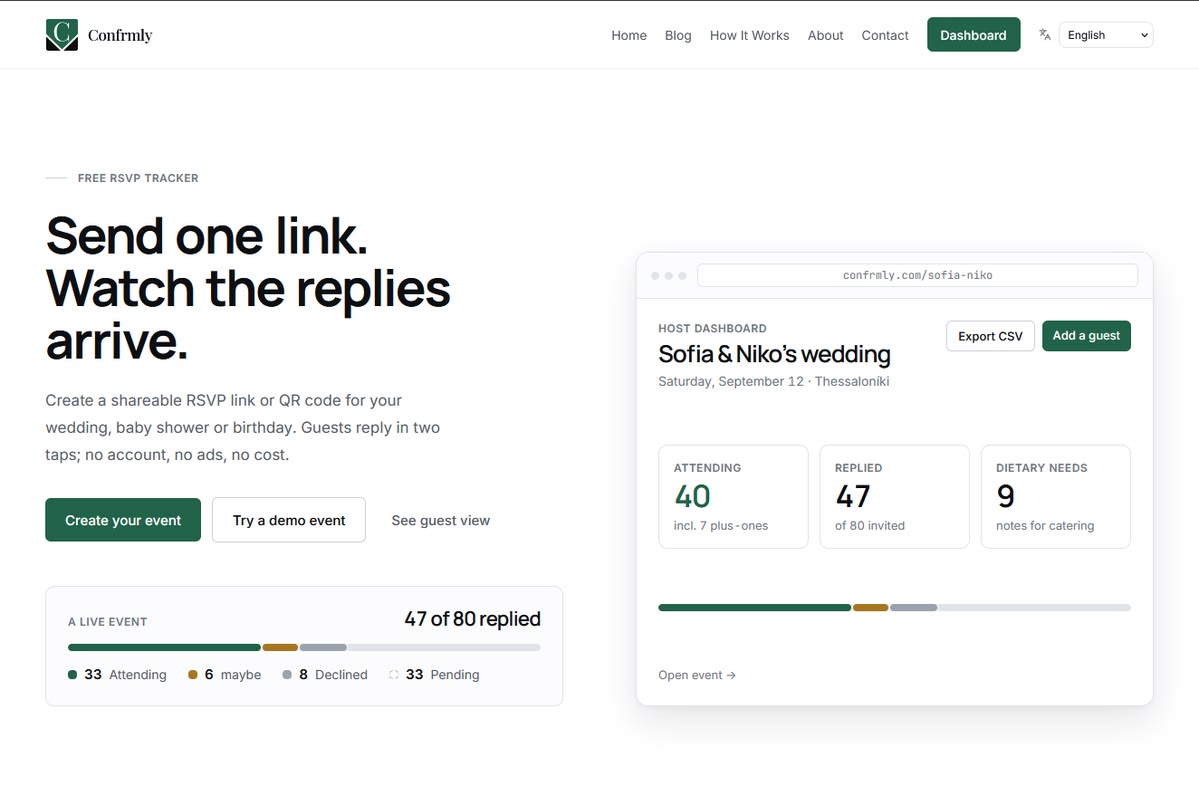This screenshot has height=786, width=1199.
Task: Click the gray Declined legend dot
Action: [x=287, y=674]
